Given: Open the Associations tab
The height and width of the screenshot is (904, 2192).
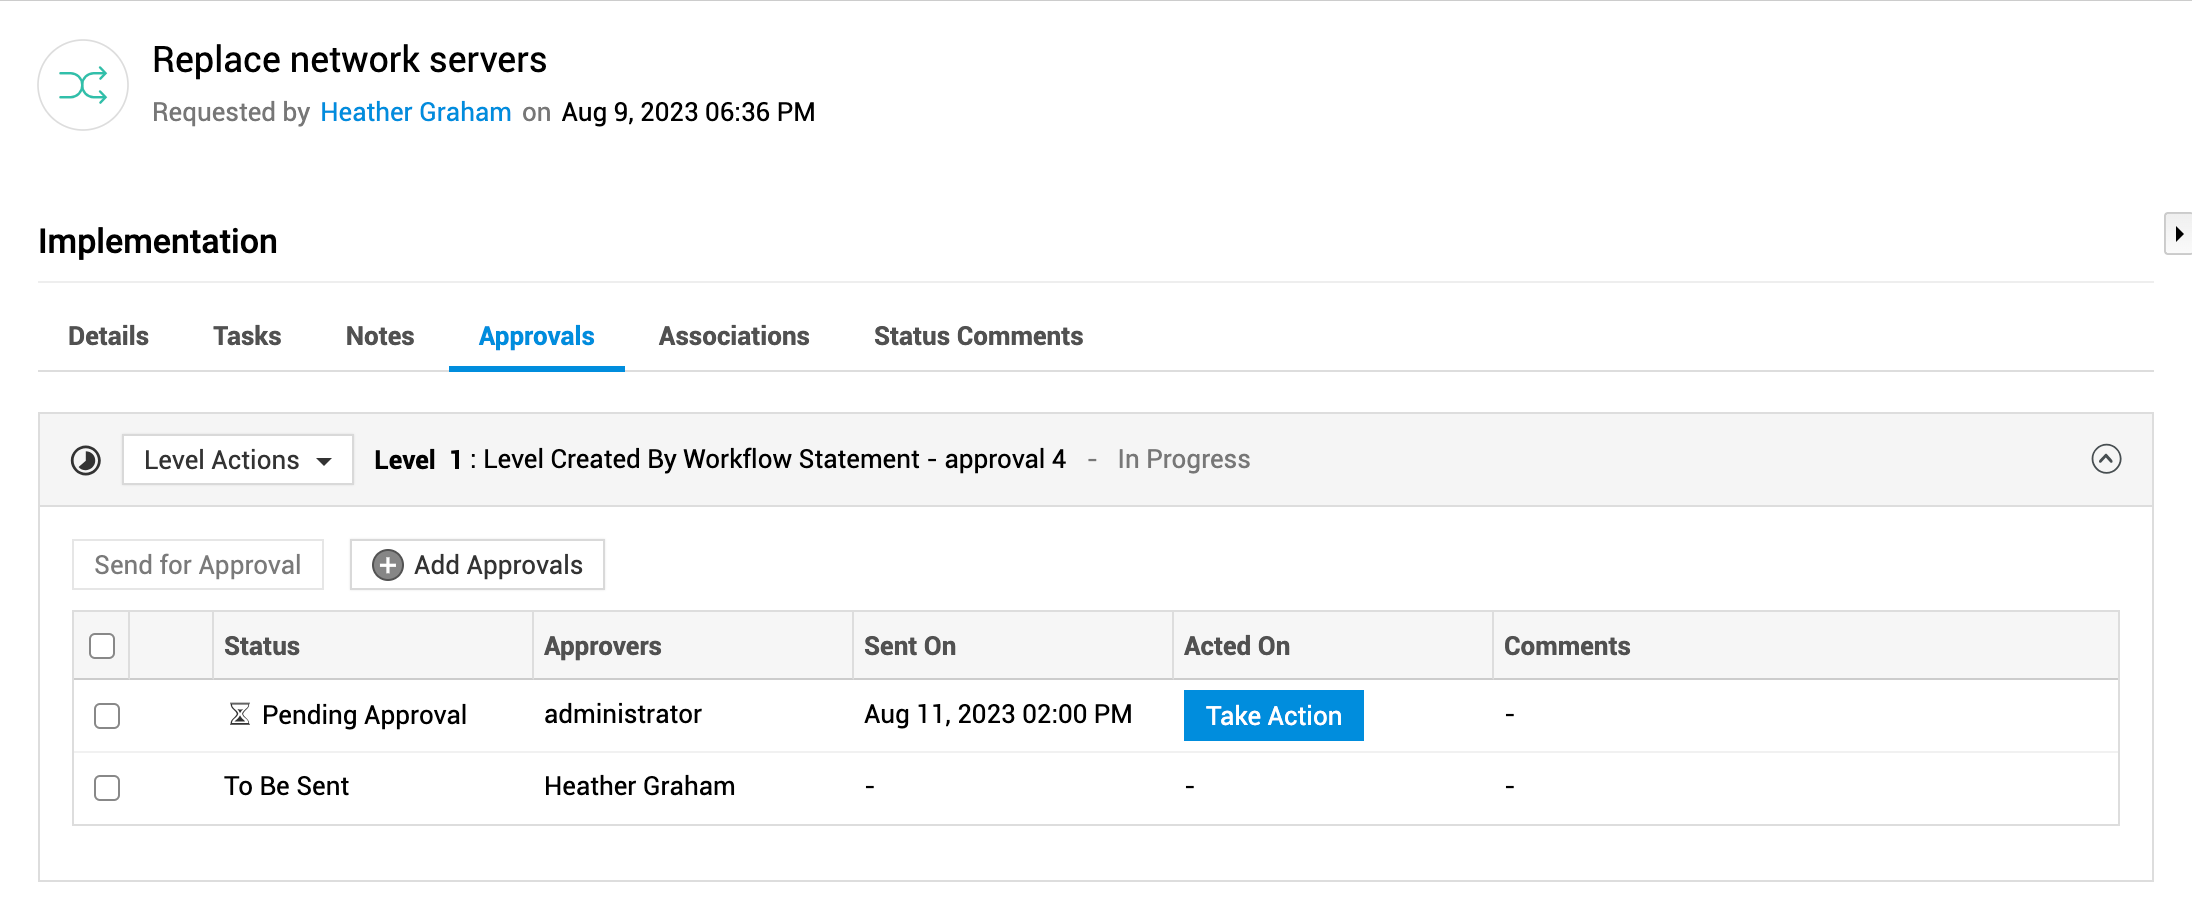Looking at the screenshot, I should point(734,336).
